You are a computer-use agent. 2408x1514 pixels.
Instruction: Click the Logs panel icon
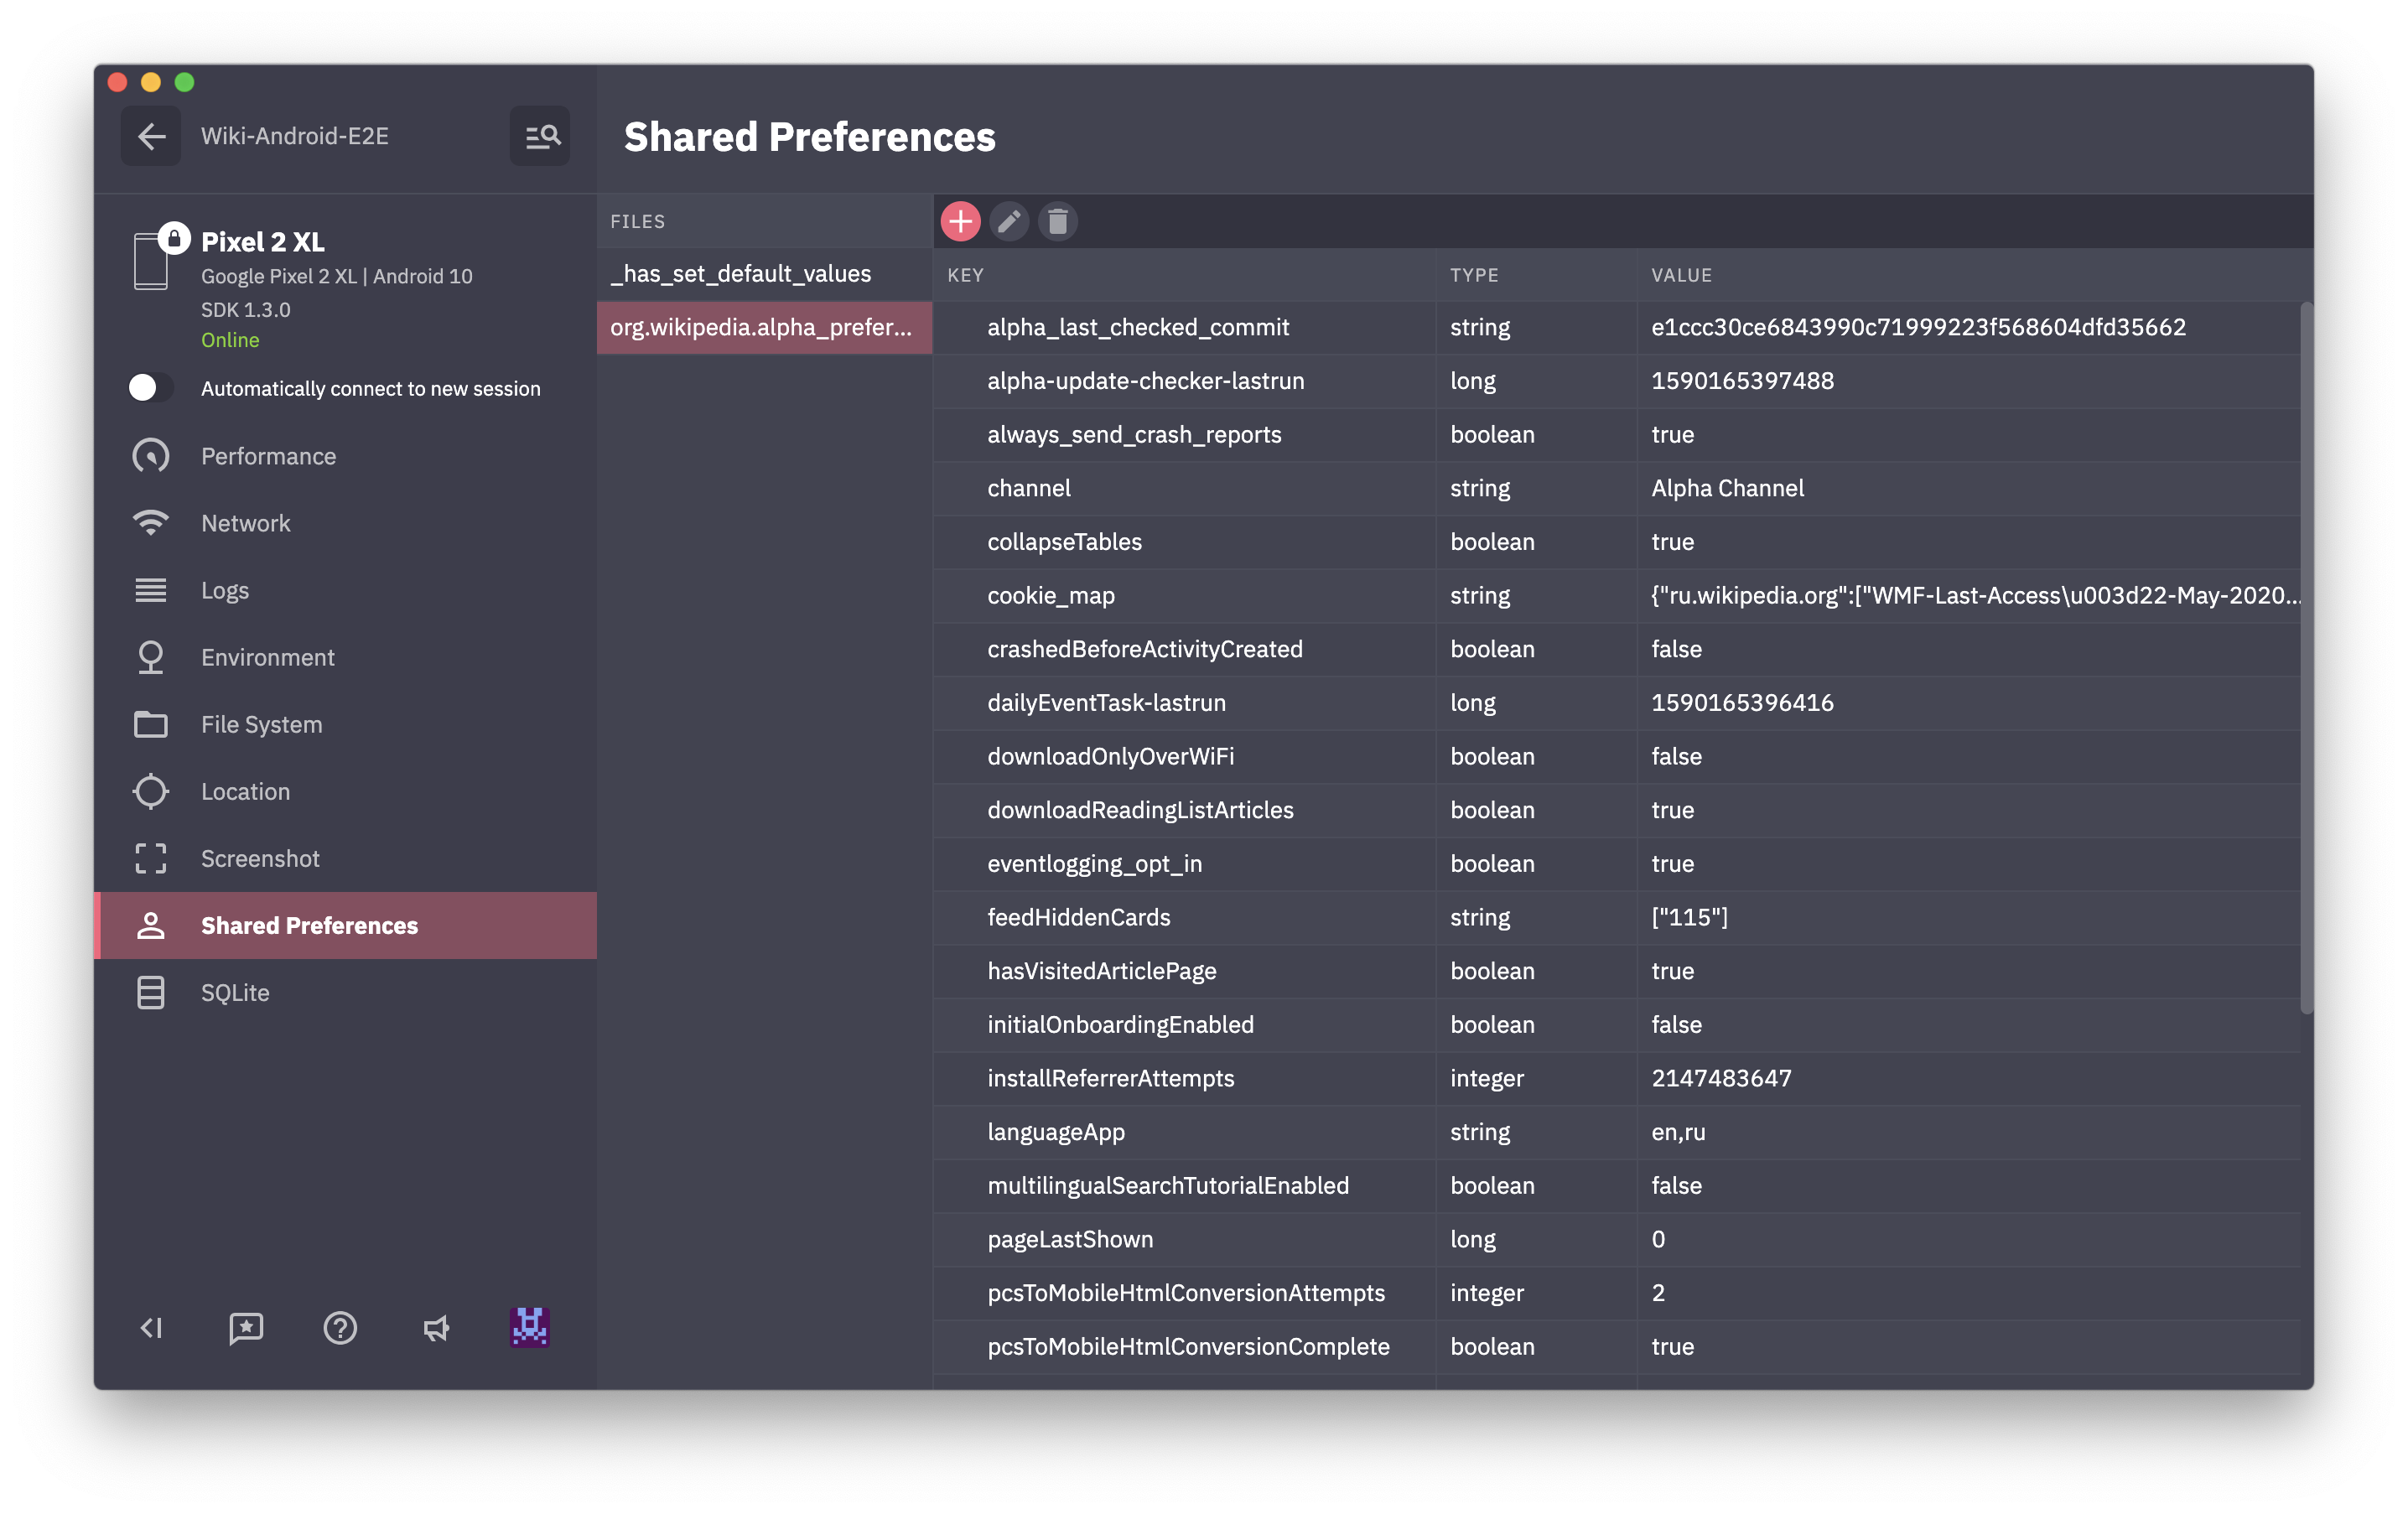coord(148,588)
